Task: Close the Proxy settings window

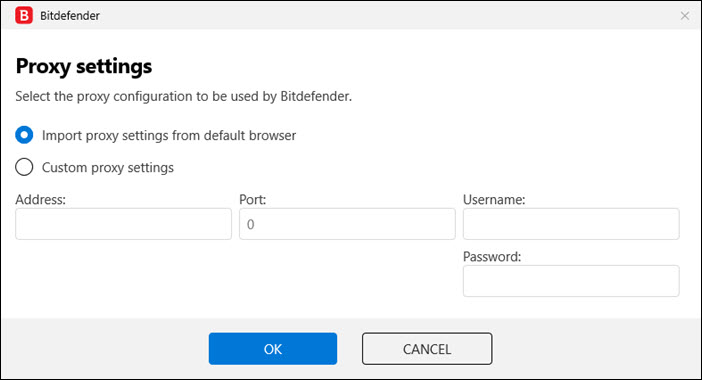Action: tap(685, 16)
